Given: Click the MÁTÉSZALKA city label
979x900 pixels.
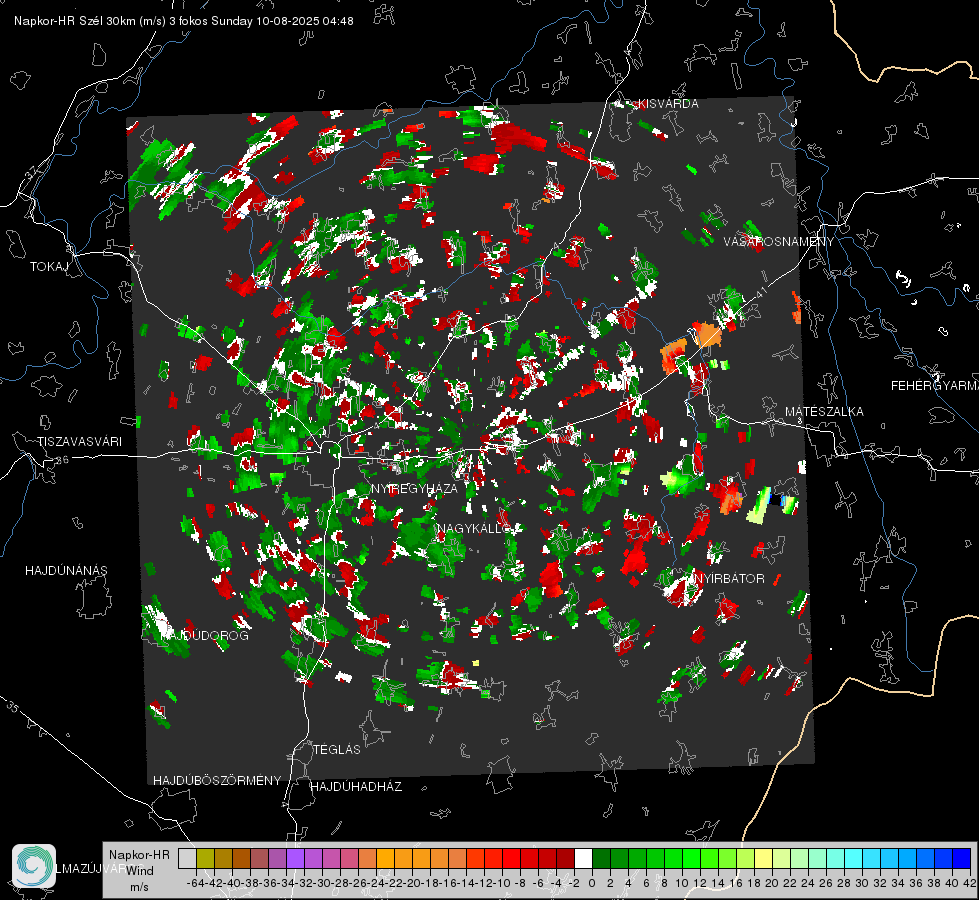Looking at the screenshot, I should coord(824,412).
